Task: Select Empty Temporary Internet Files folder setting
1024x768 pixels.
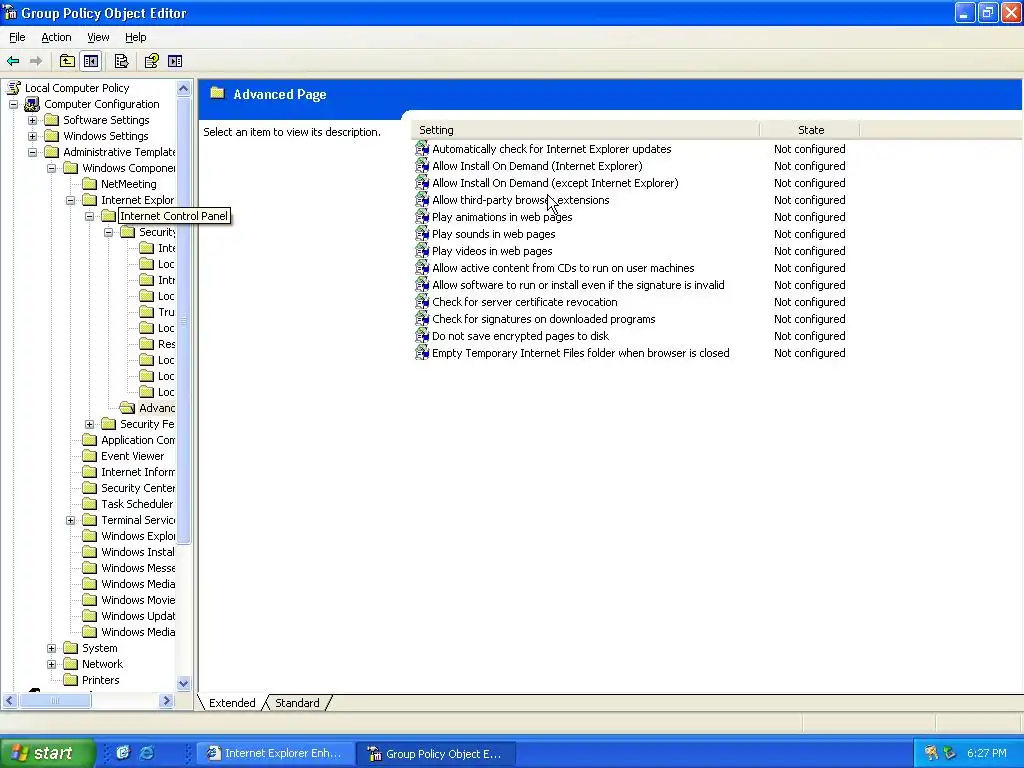Action: point(581,353)
